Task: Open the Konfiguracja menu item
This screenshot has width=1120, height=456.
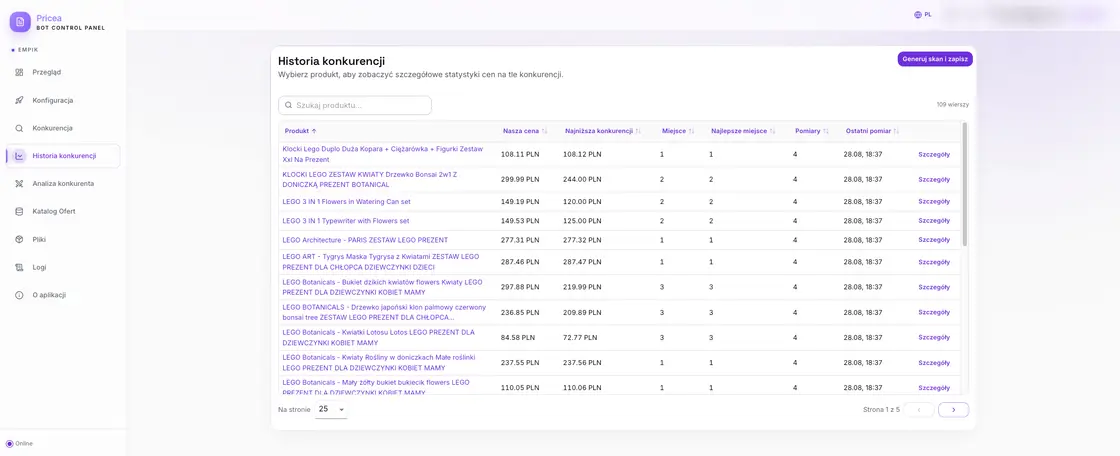Action: tap(63, 100)
